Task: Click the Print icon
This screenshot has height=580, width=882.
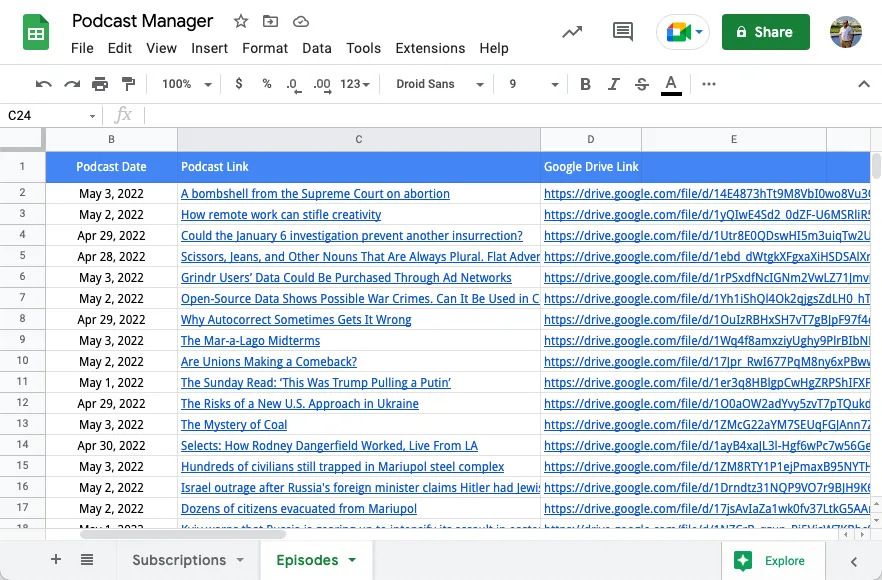Action: coord(100,84)
